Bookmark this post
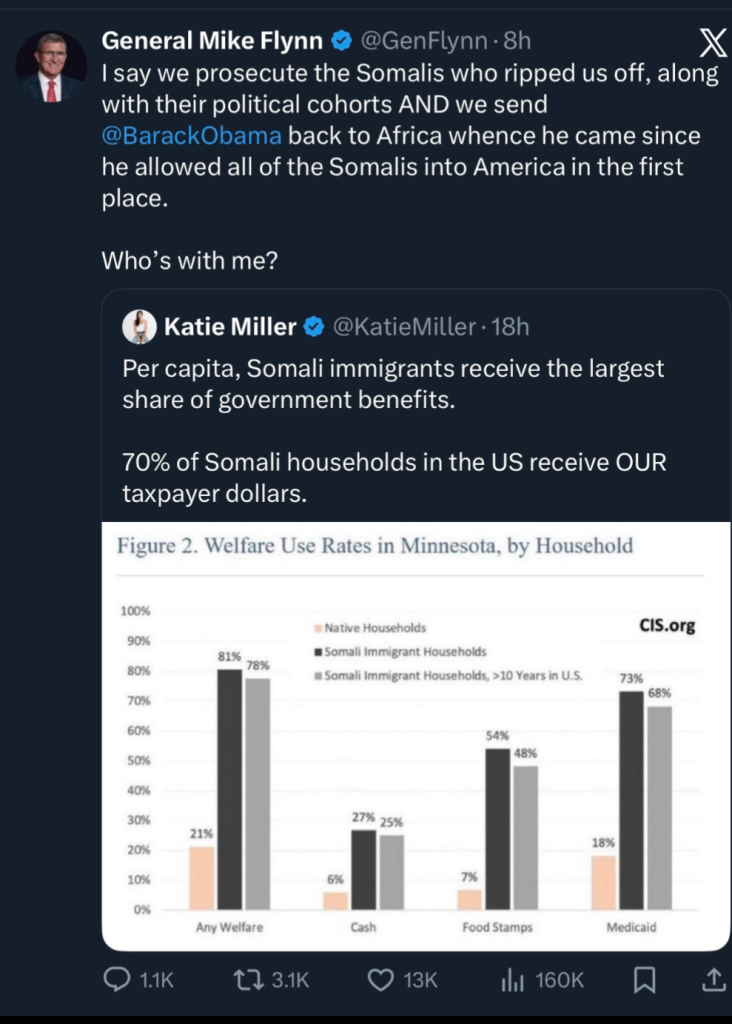This screenshot has width=732, height=1024. pos(645,981)
